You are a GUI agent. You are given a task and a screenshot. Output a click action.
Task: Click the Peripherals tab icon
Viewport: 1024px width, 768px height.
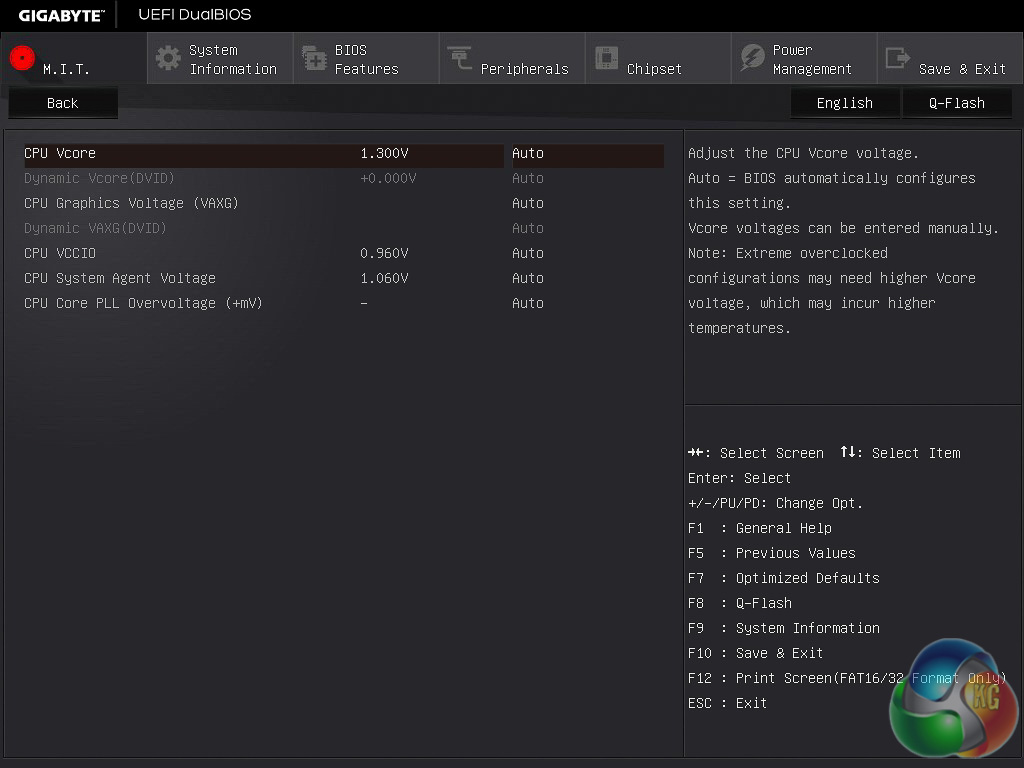(460, 58)
